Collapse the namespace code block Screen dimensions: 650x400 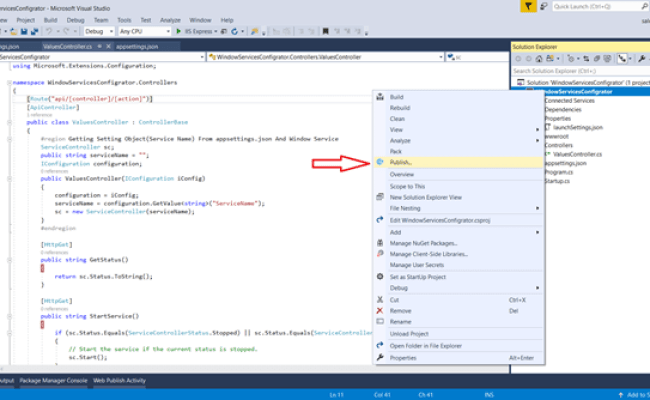point(9,82)
